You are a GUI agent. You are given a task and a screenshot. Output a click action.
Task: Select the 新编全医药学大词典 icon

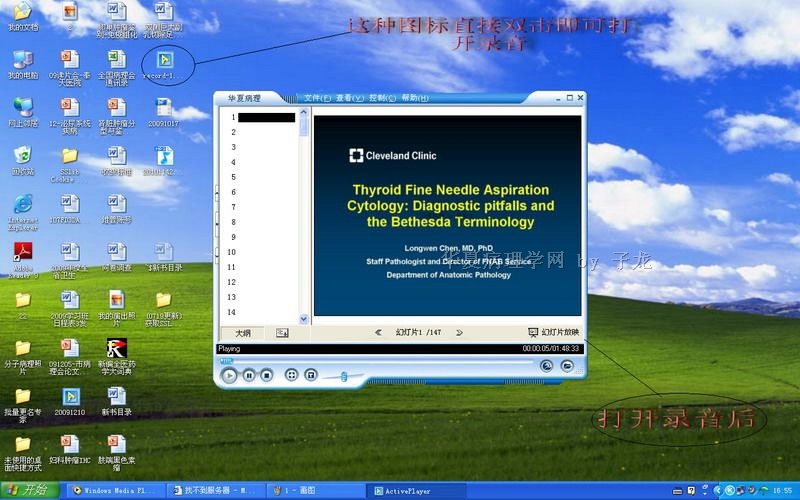coord(117,357)
